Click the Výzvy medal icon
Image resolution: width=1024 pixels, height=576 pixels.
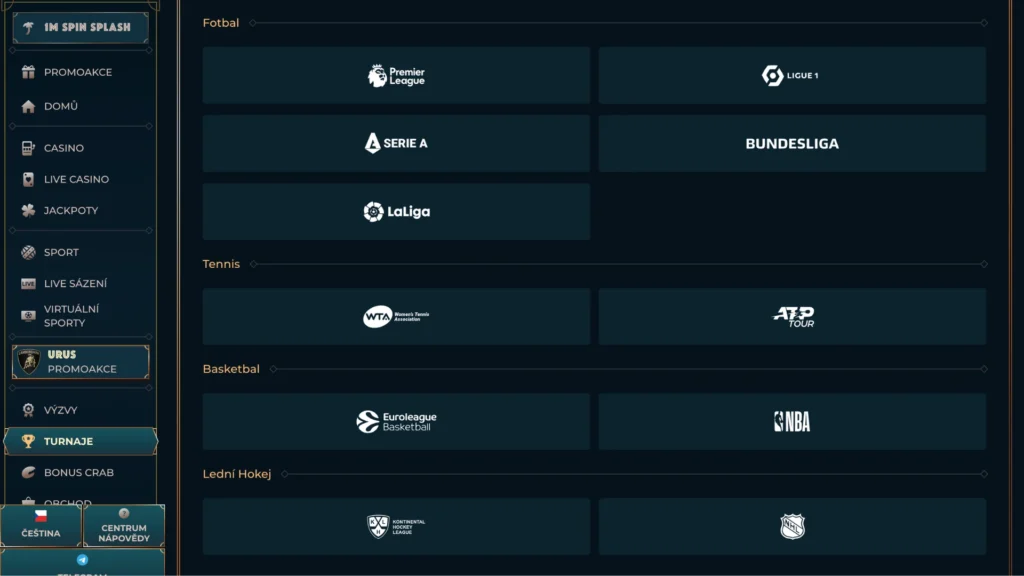[28, 410]
